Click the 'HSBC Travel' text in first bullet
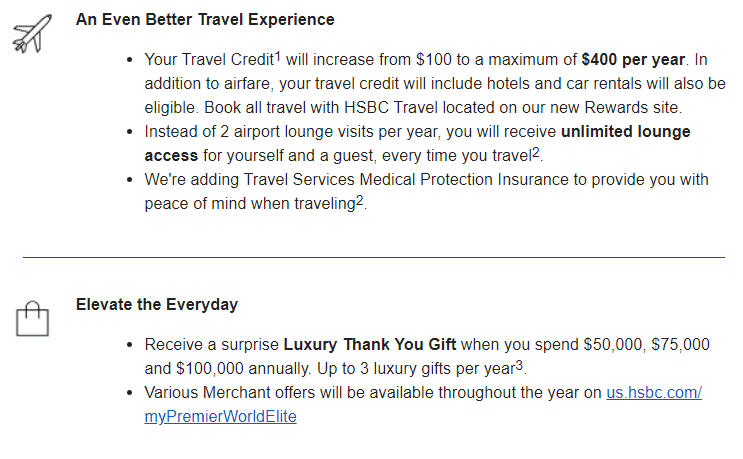The width and height of the screenshot is (743, 459). (391, 108)
